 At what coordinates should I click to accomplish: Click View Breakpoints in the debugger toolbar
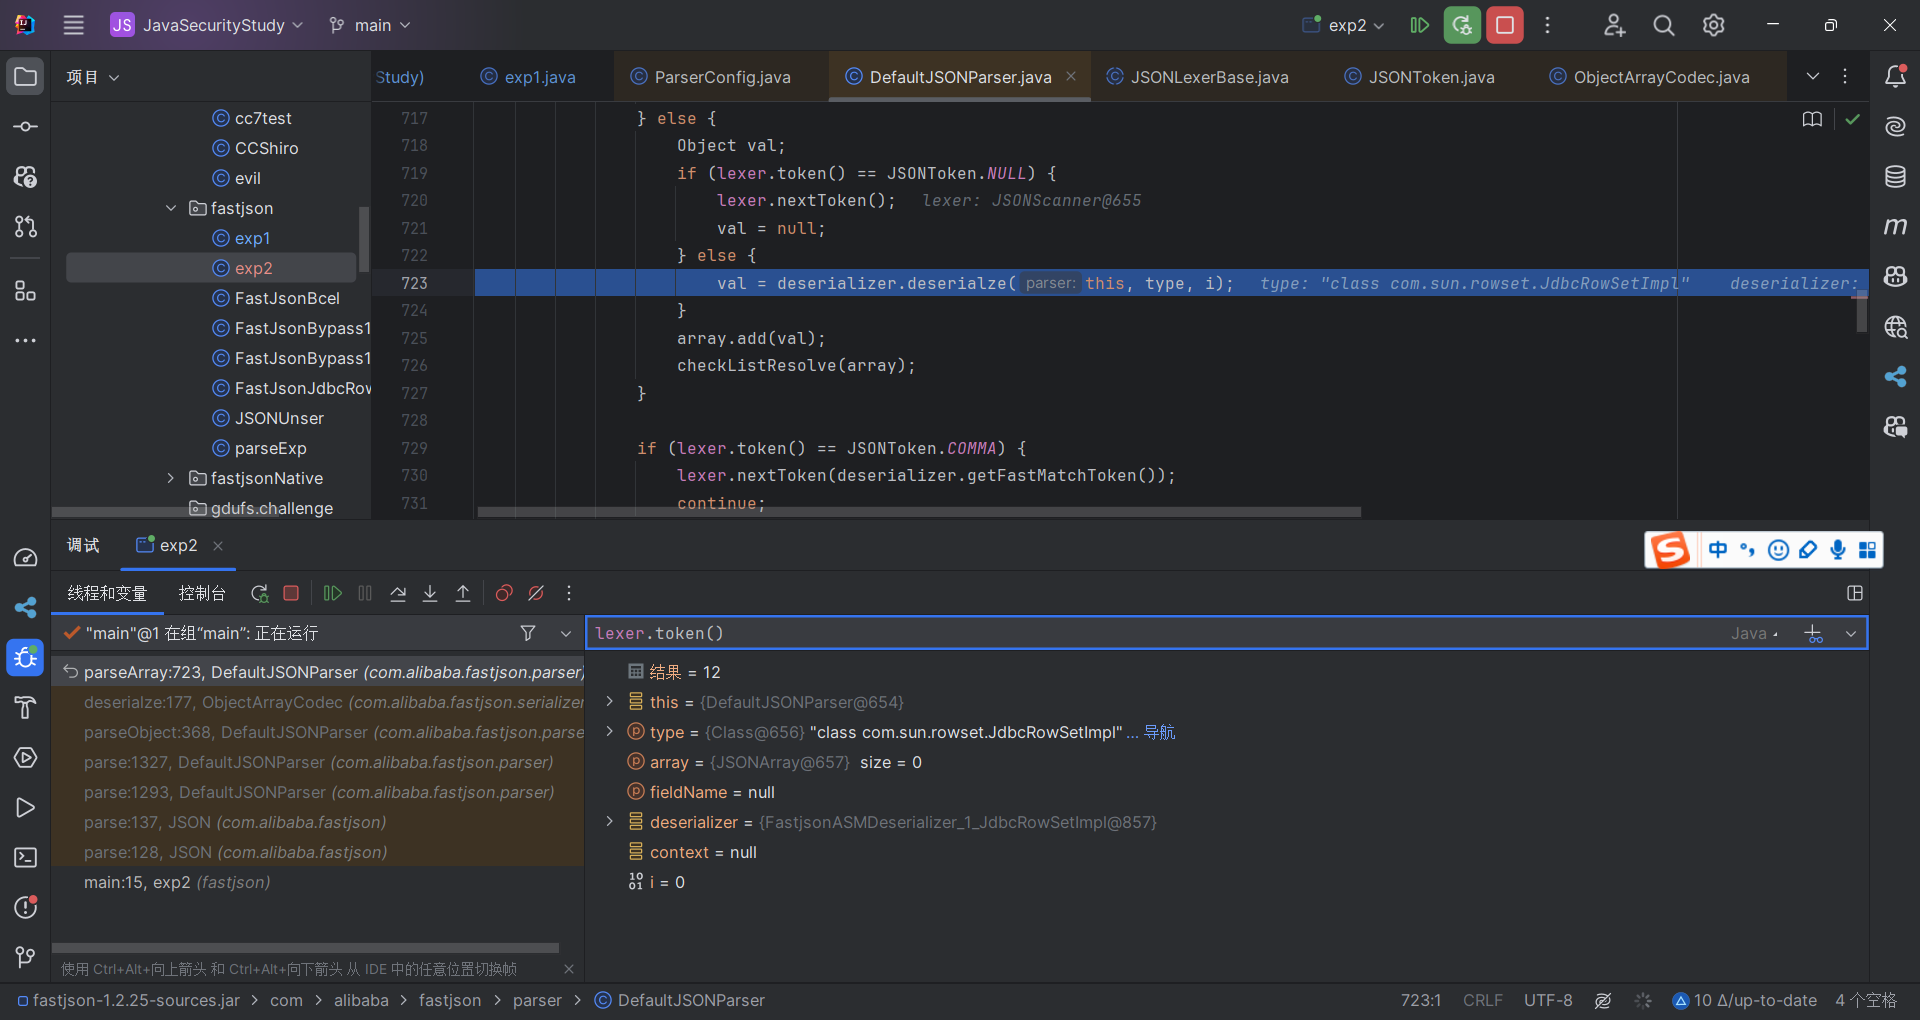tap(504, 593)
